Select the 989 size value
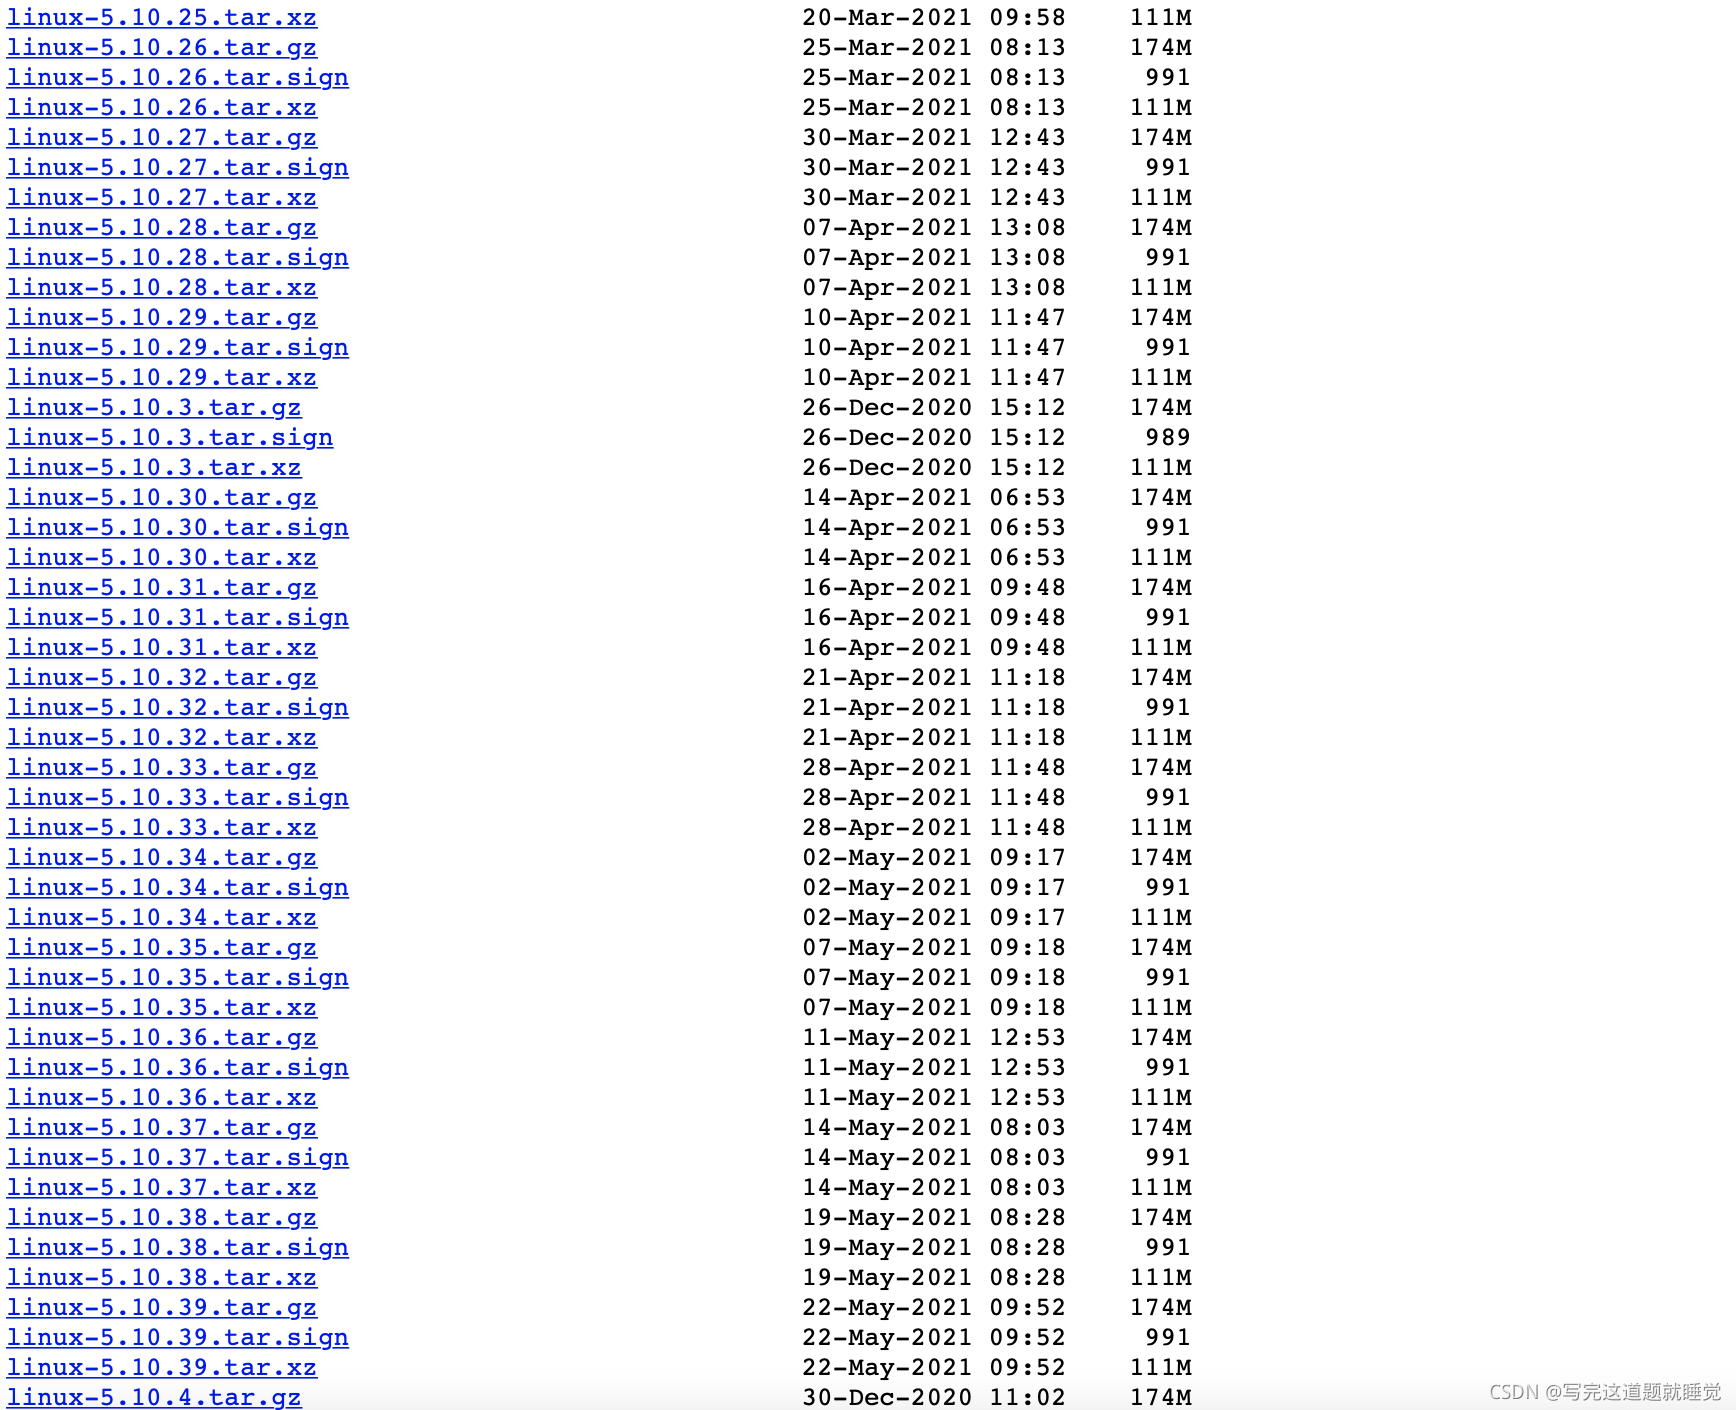 [x=1168, y=438]
